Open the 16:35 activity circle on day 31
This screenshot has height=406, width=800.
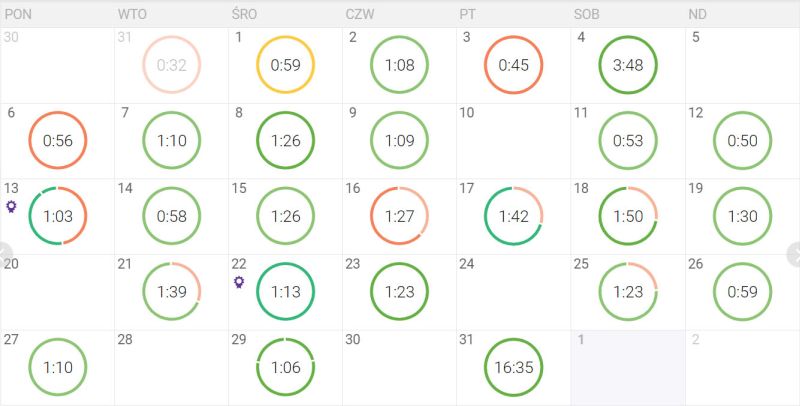click(514, 367)
